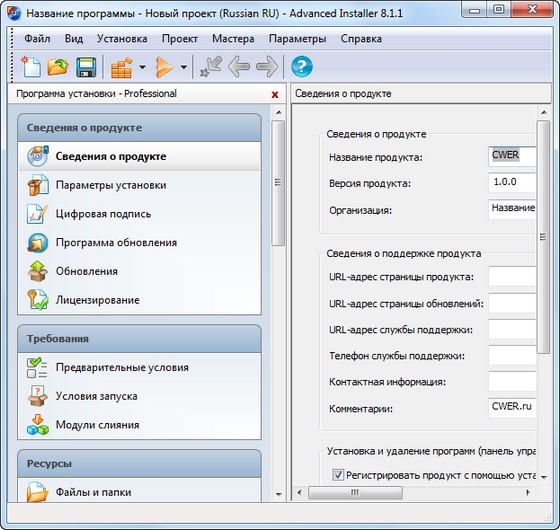Click the sidebar vertical scrollbar thumb
The image size is (560, 530).
(x=278, y=183)
